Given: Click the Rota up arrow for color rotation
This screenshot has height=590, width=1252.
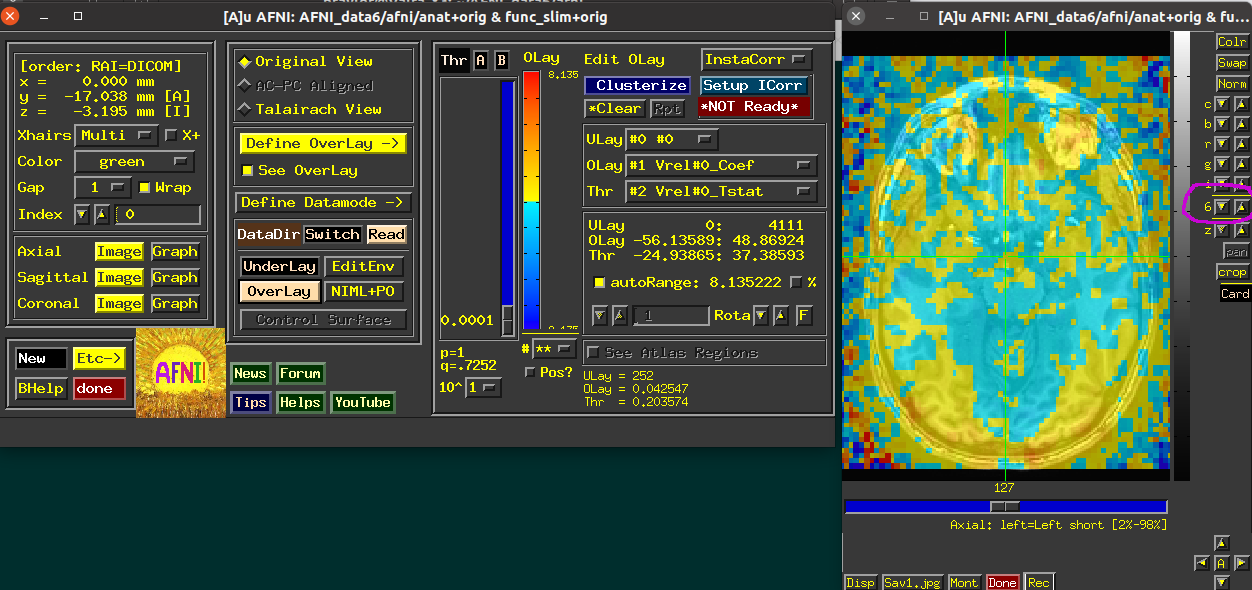Looking at the screenshot, I should point(781,316).
